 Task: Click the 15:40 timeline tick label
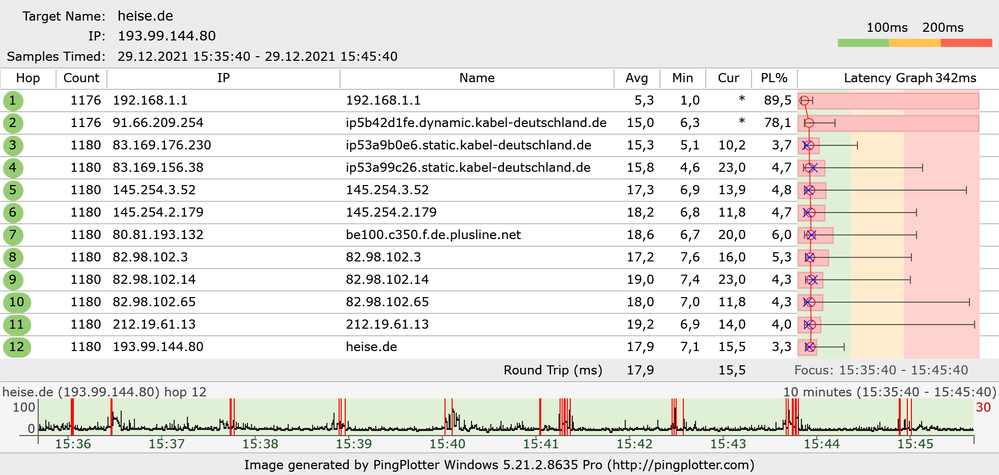447,443
